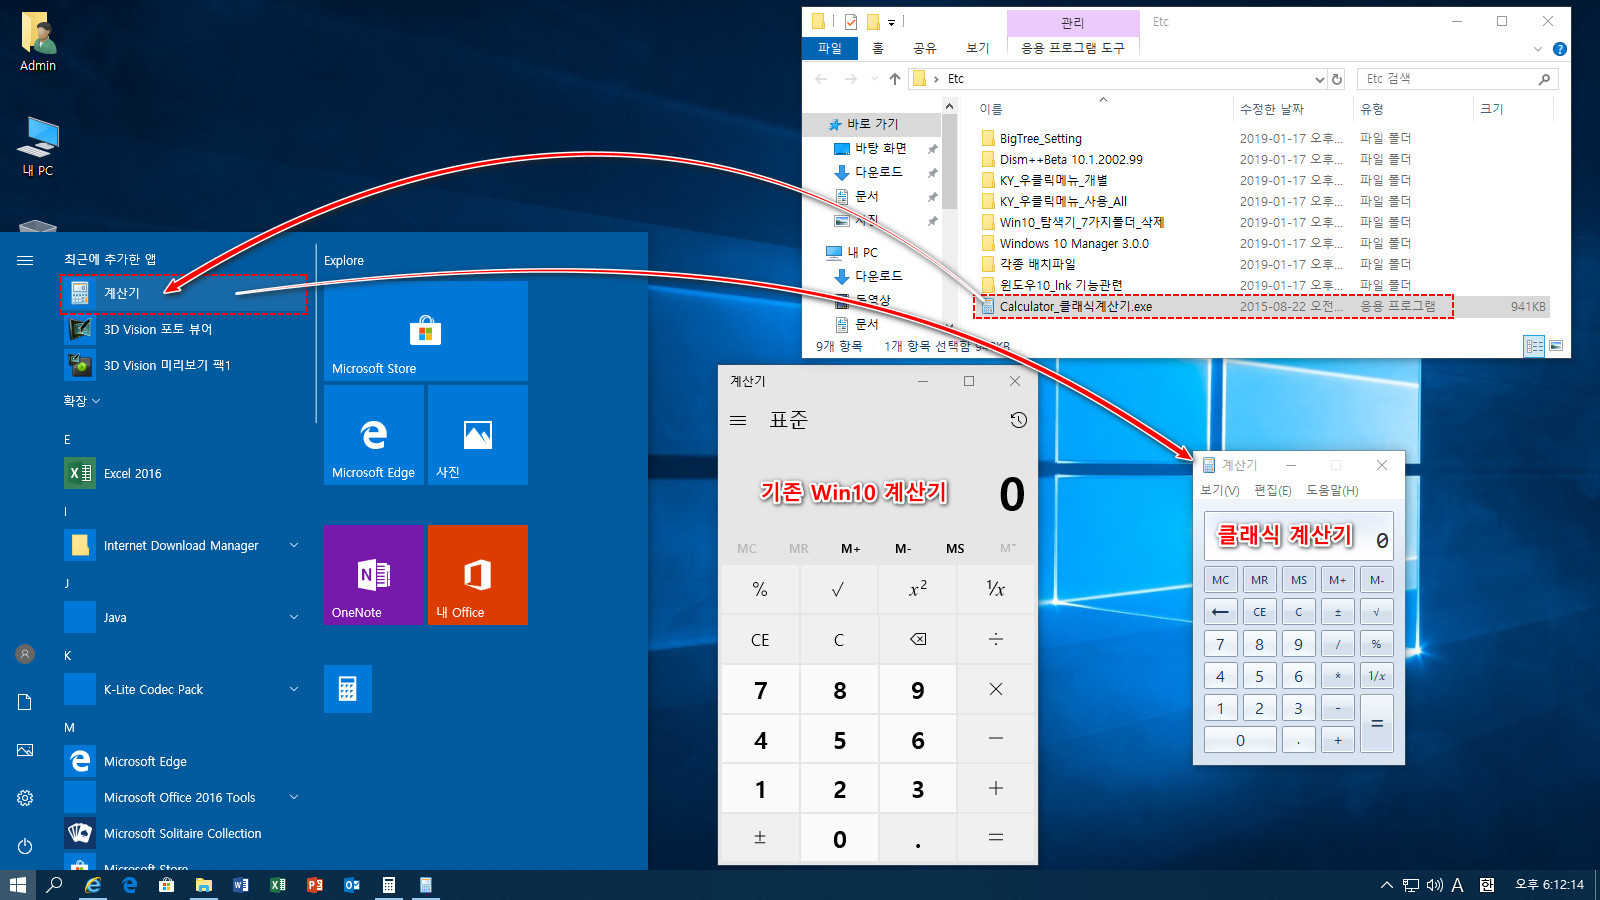Click 1/x button in classic calculator
The height and width of the screenshot is (900, 1600).
[1377, 676]
